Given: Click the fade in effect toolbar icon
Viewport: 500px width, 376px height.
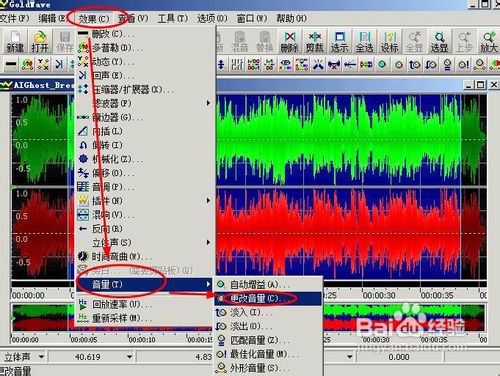Looking at the screenshot, I should [x=415, y=64].
